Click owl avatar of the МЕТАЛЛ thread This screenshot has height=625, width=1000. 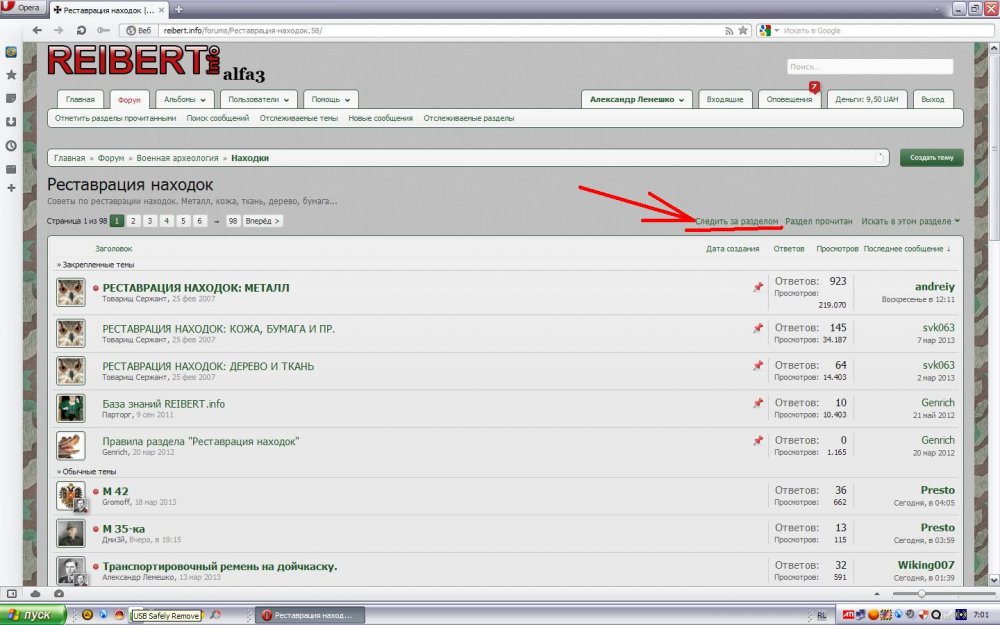pos(70,293)
